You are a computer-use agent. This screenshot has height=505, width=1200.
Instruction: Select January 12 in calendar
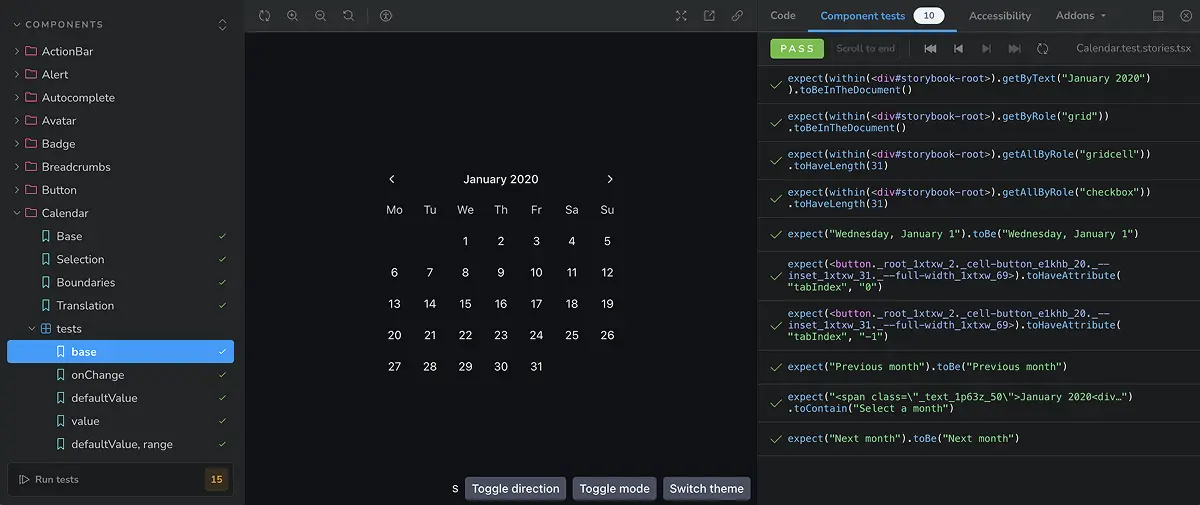pyautogui.click(x=607, y=272)
